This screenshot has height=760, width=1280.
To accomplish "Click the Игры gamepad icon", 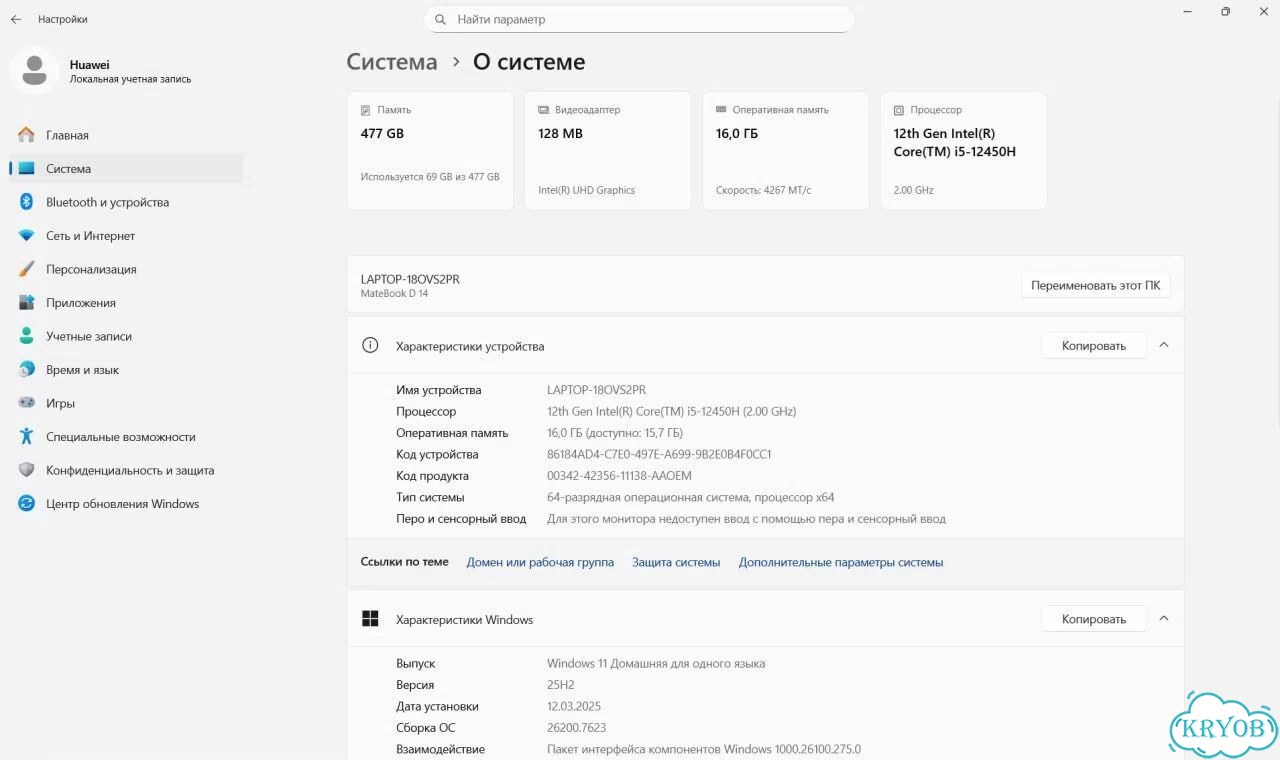I will [x=27, y=403].
